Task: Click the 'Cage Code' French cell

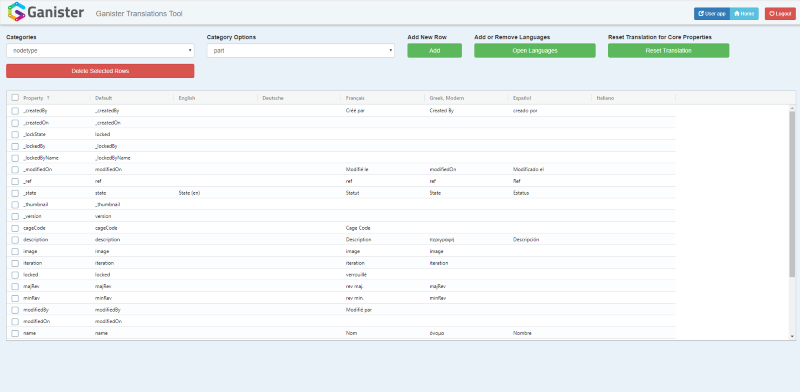Action: 358,228
